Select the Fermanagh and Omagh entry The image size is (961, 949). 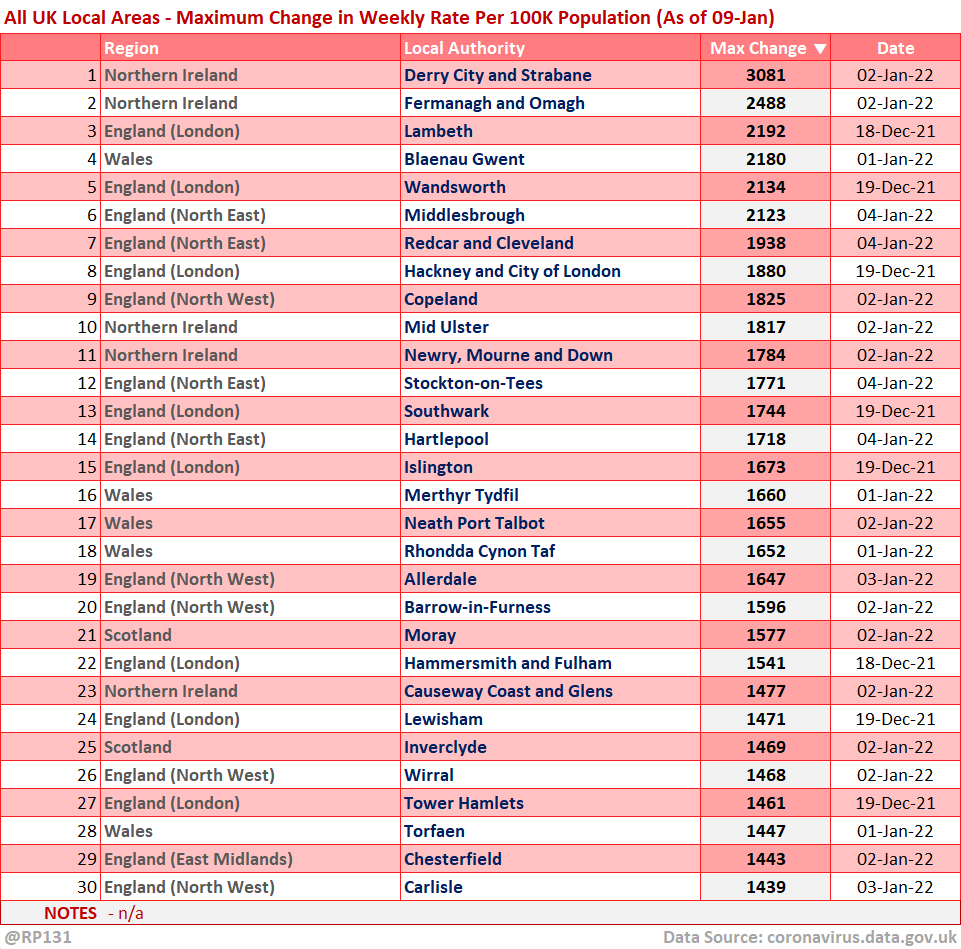click(494, 103)
